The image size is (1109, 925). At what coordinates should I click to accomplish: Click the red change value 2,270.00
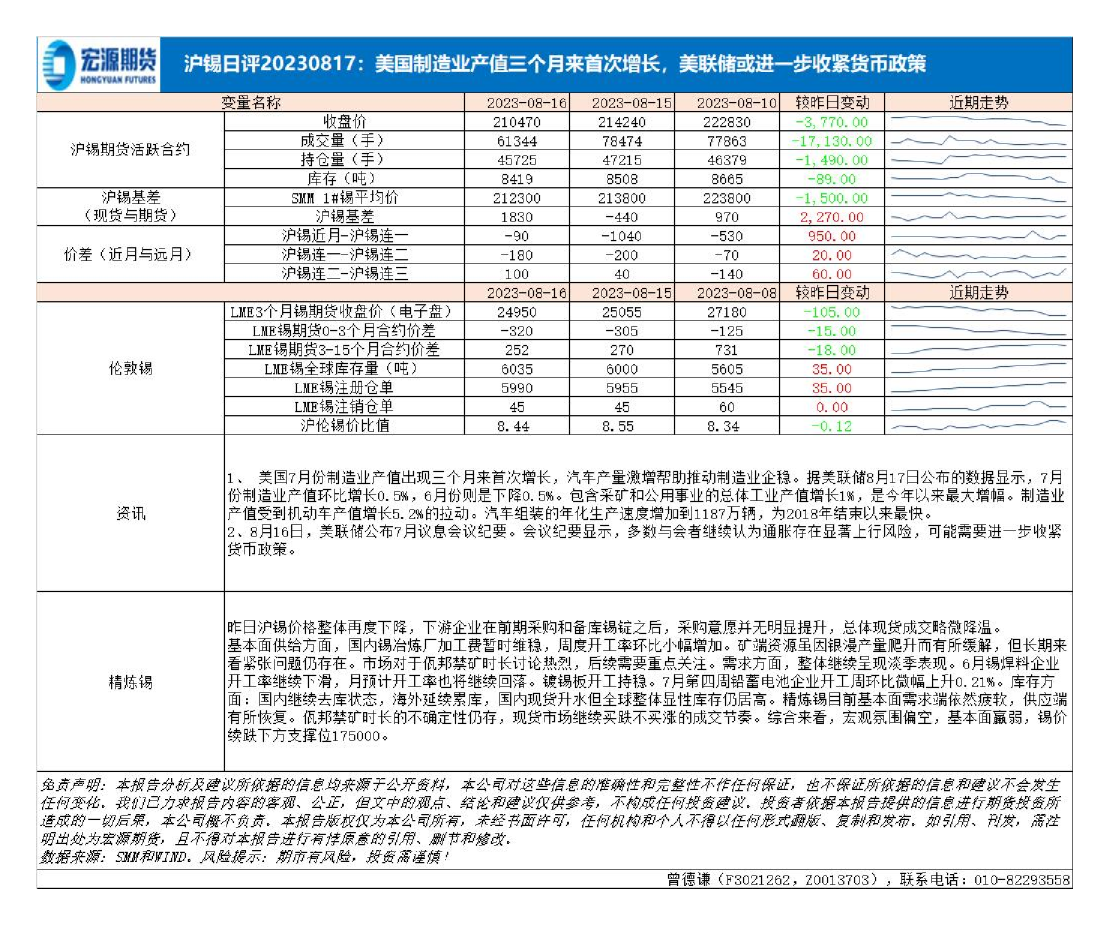pos(830,217)
